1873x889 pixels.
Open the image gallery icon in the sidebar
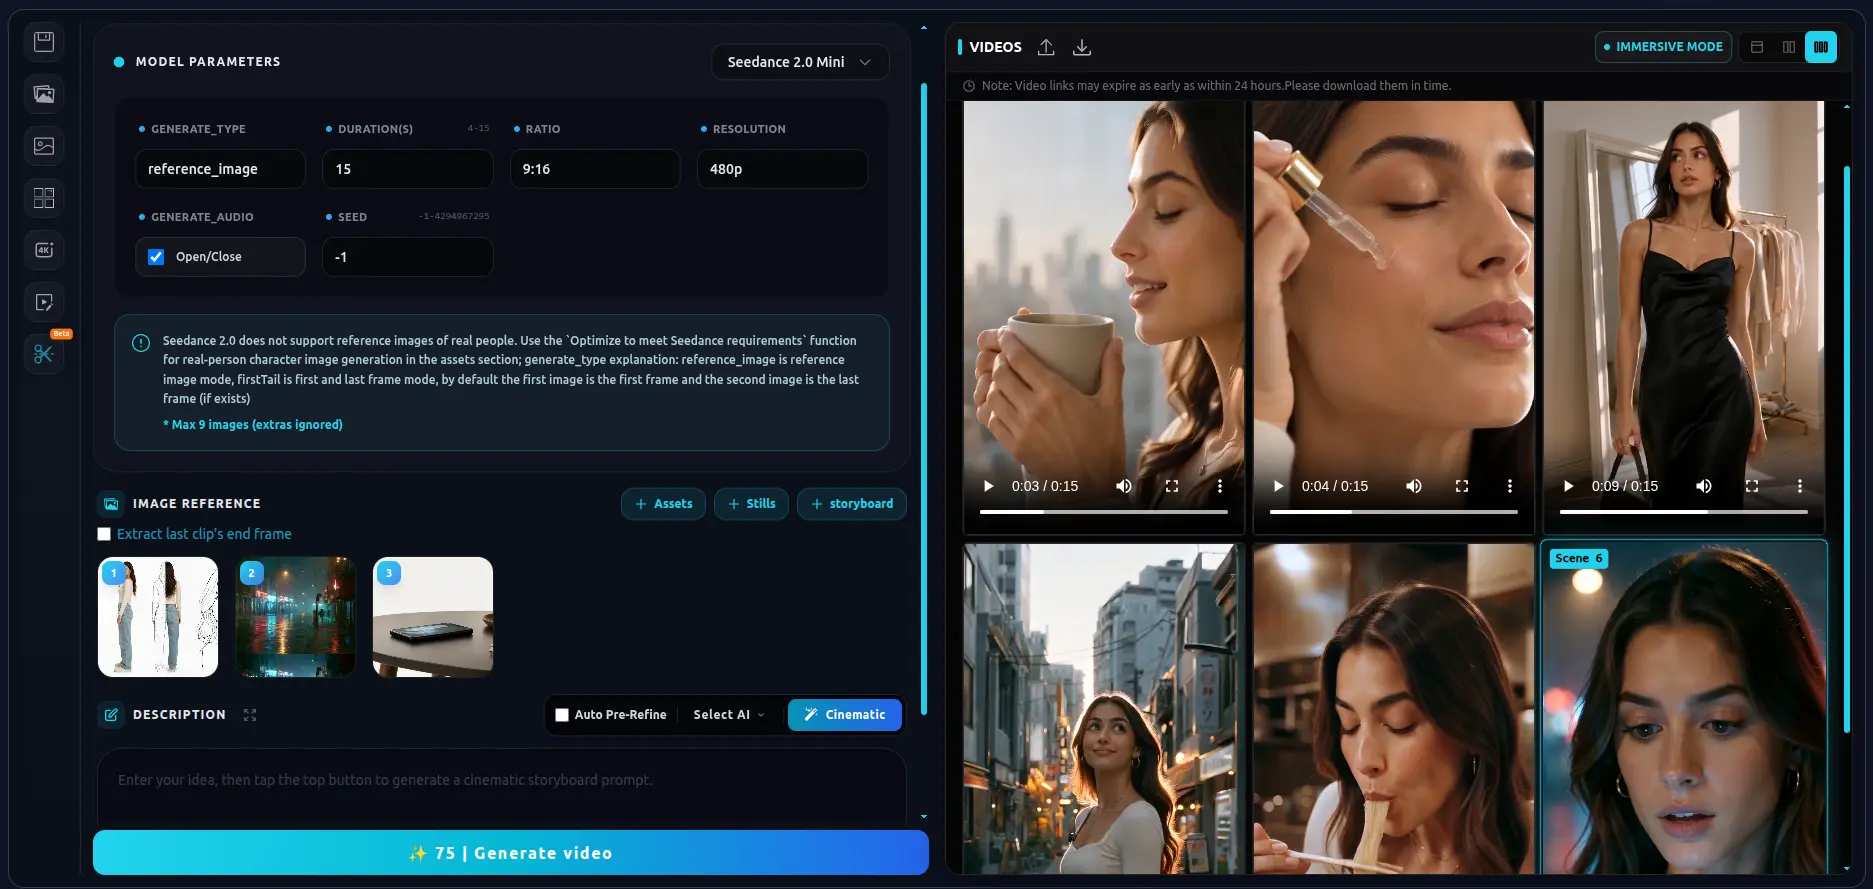click(x=44, y=94)
